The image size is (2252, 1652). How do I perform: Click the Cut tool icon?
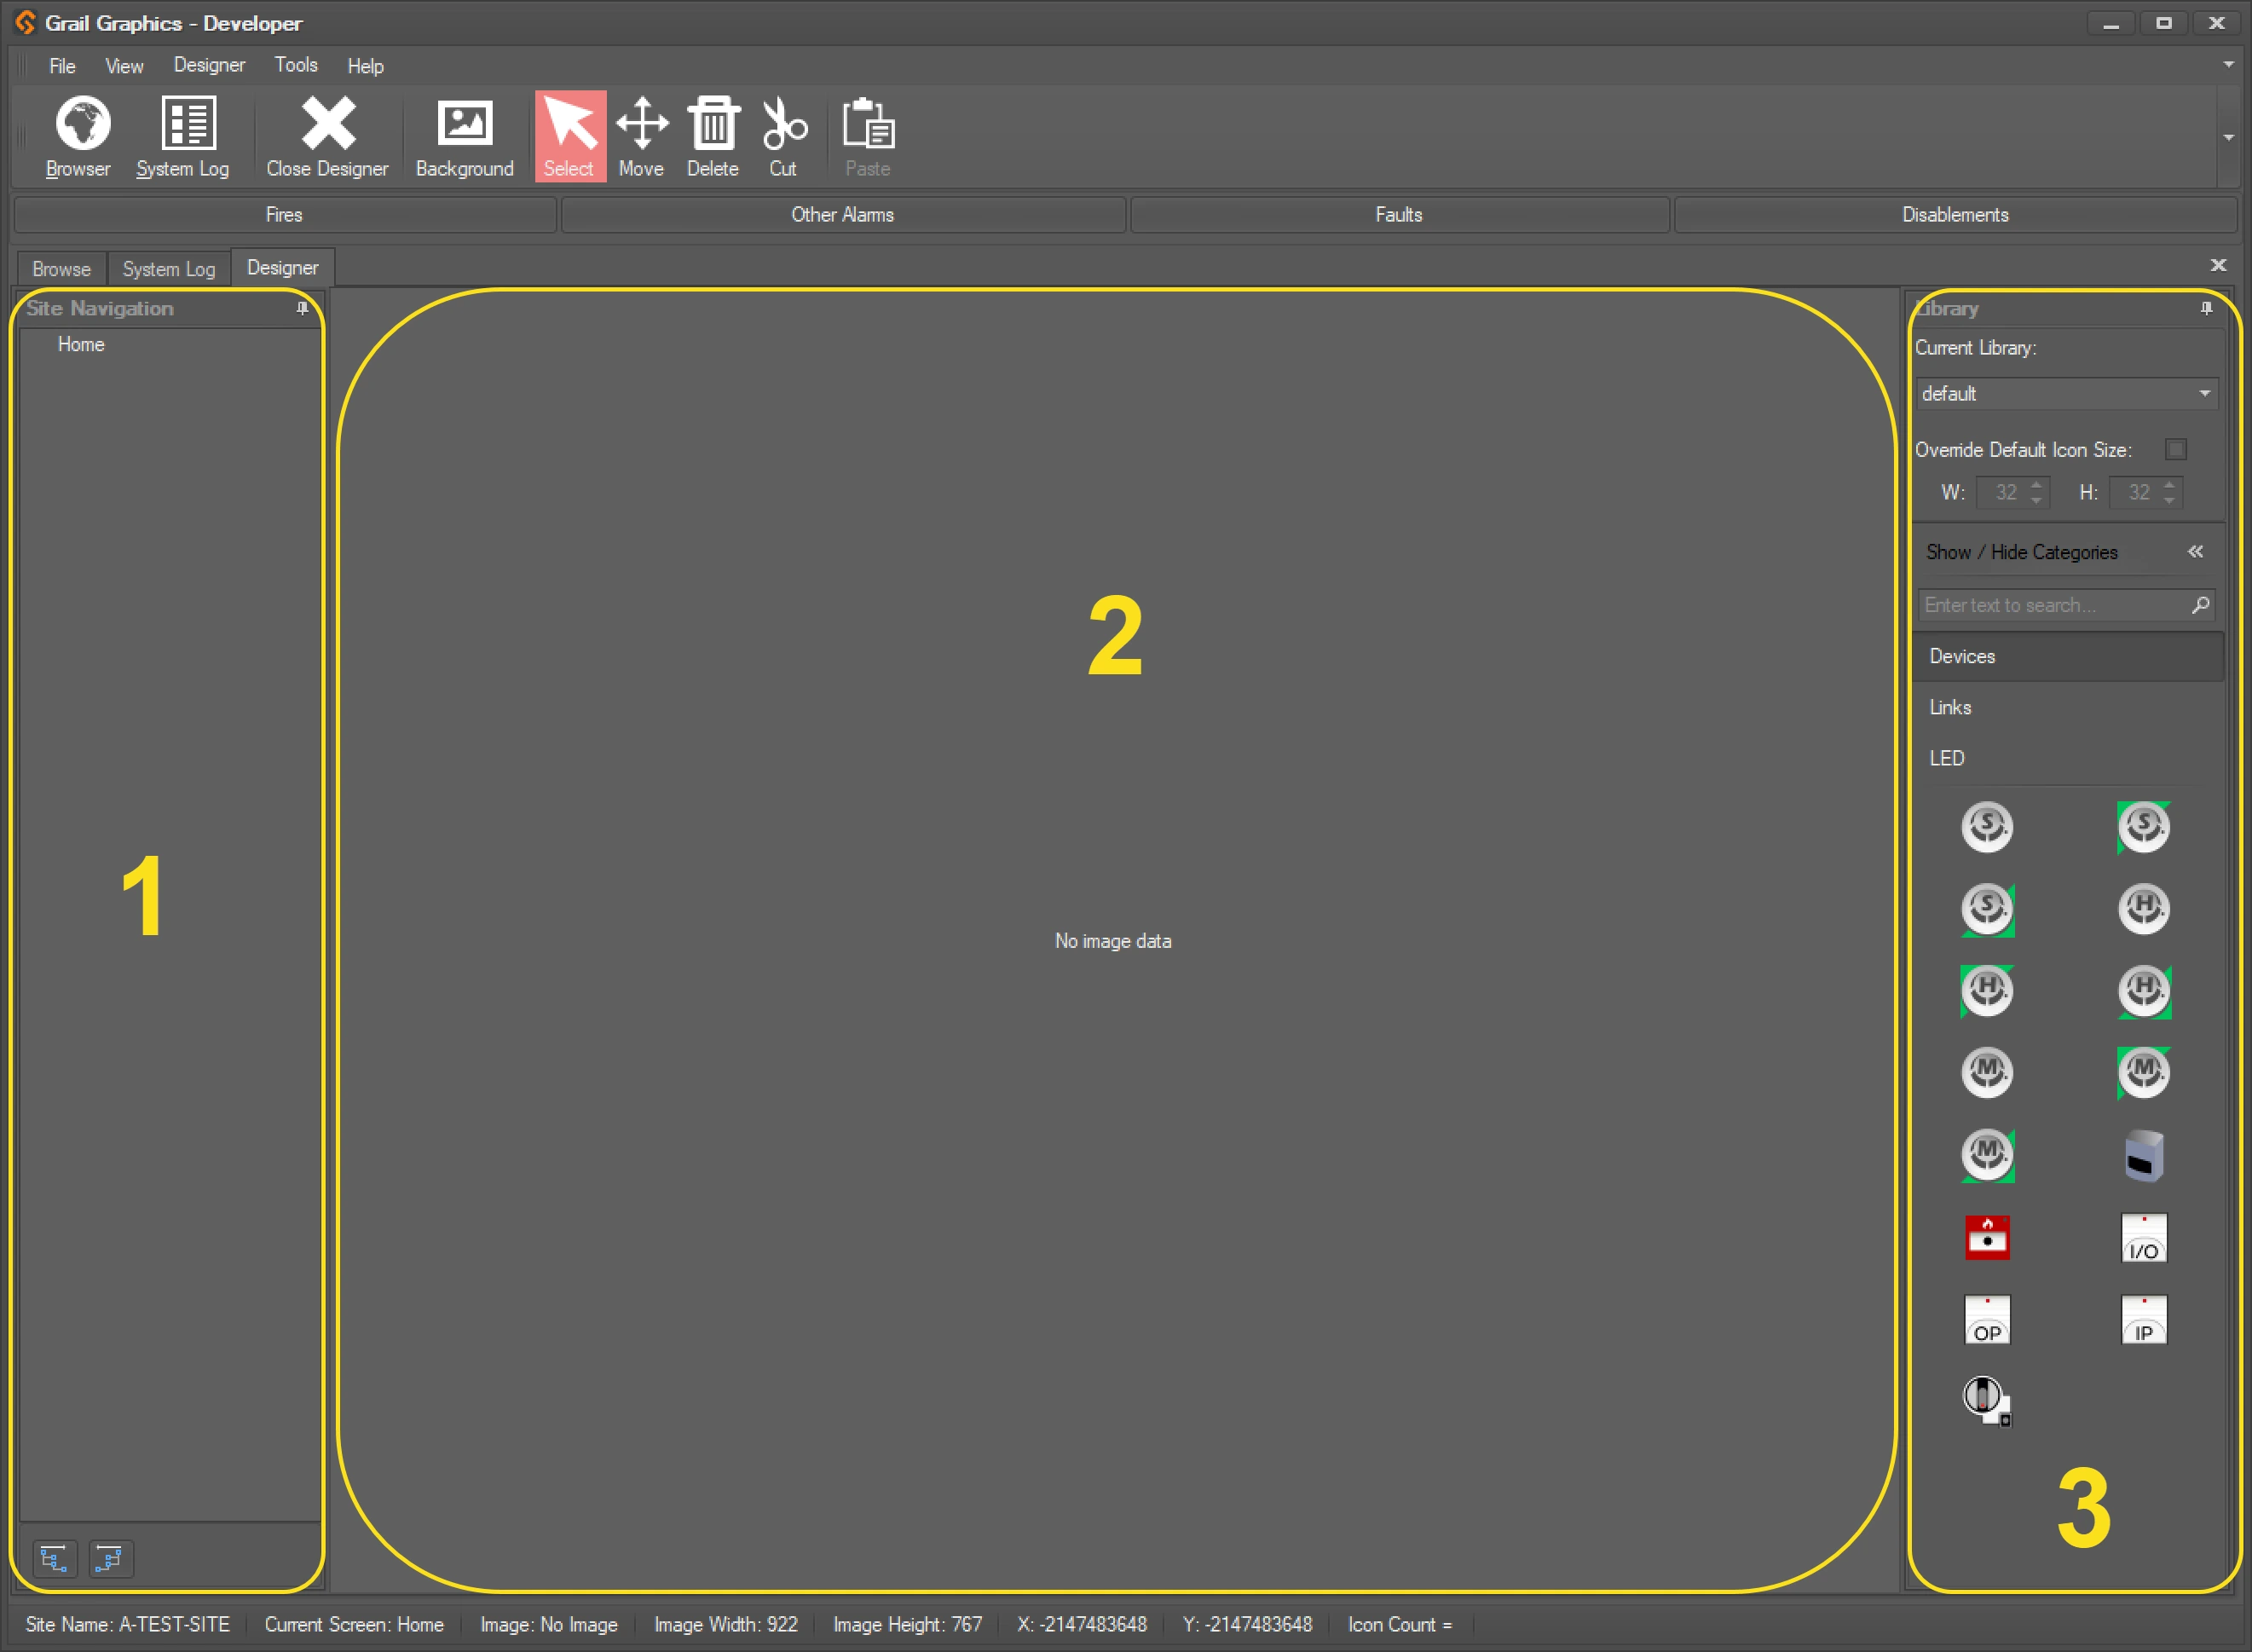tap(784, 135)
